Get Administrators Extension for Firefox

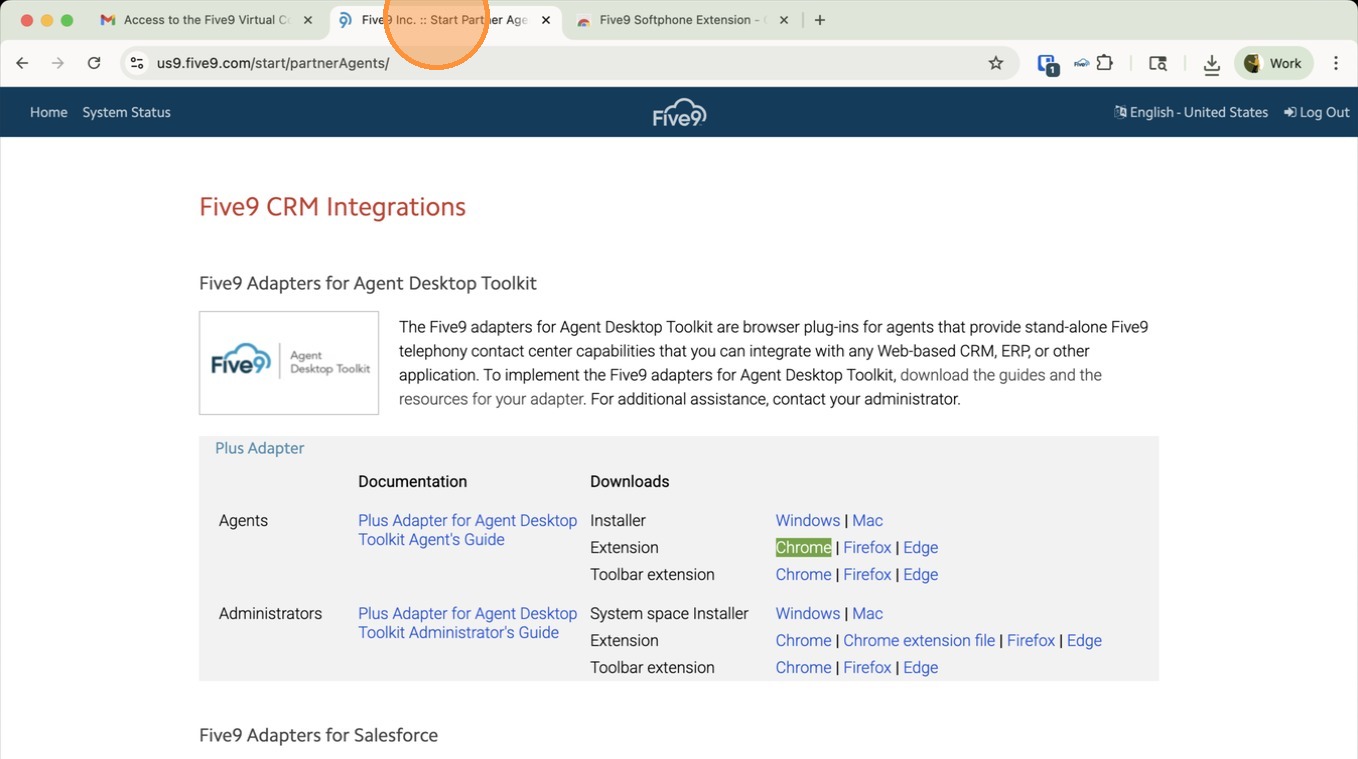click(1031, 641)
